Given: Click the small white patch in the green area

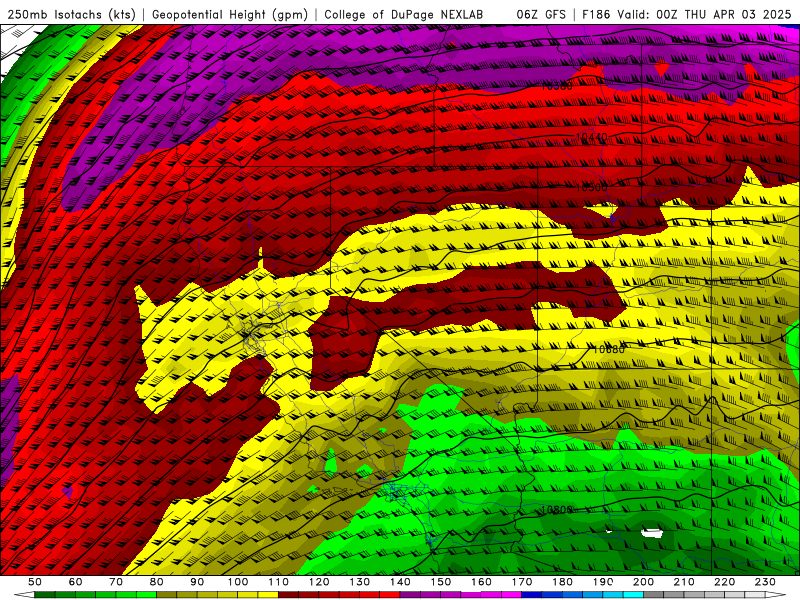Looking at the screenshot, I should tap(652, 533).
